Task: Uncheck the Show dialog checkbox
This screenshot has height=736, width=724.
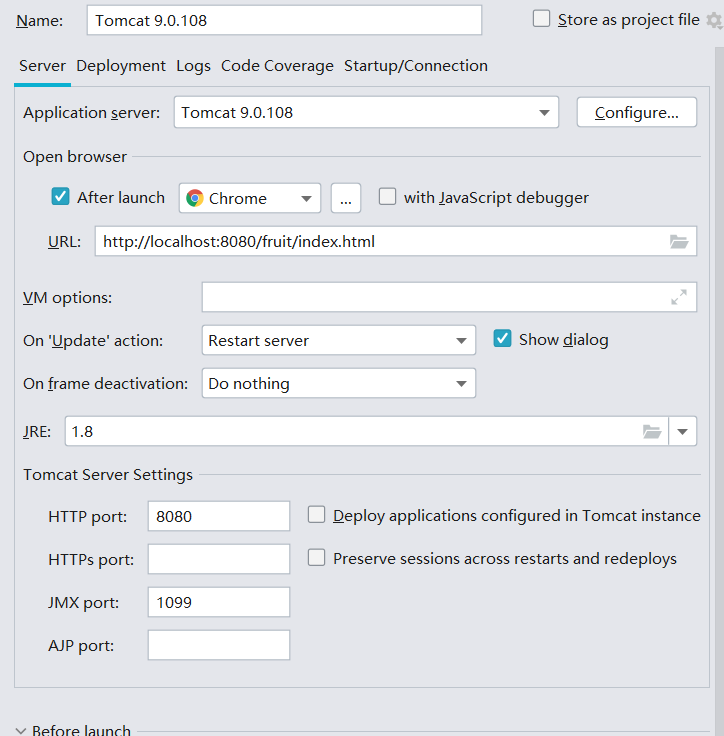Action: click(x=503, y=339)
